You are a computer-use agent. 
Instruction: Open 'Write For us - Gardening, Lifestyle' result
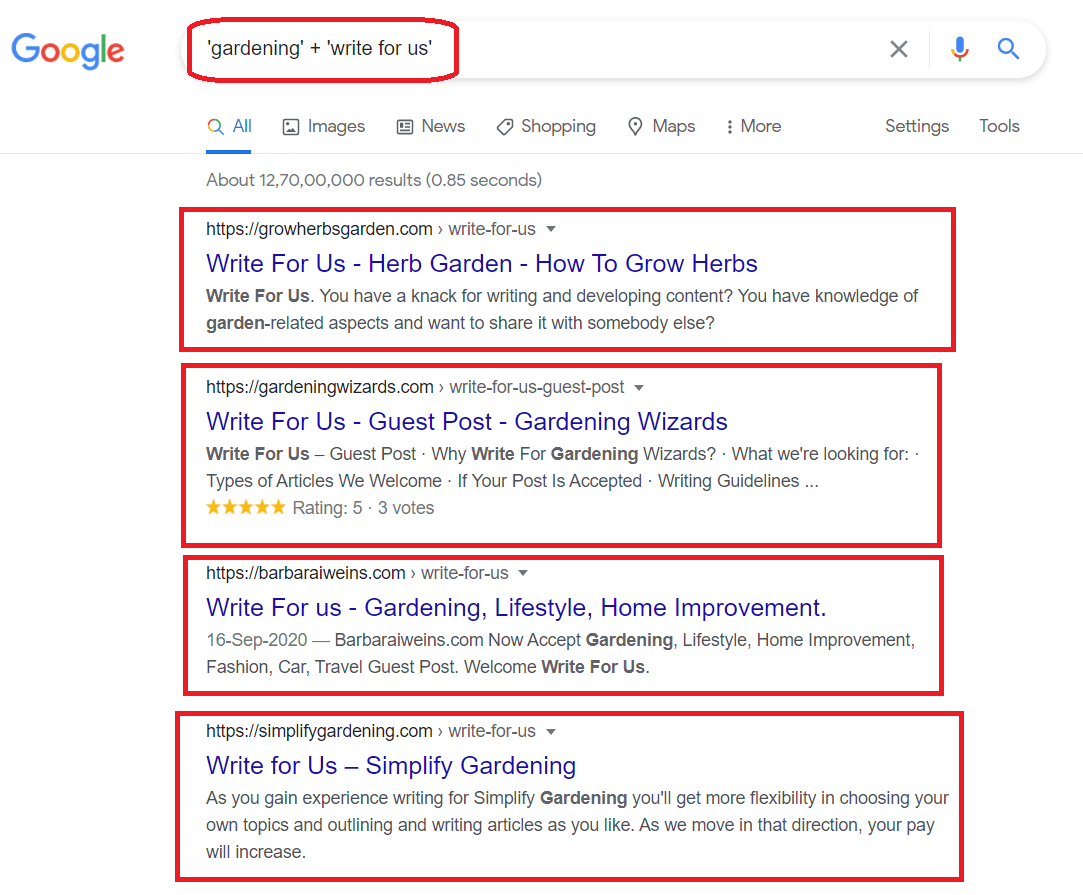tap(516, 608)
